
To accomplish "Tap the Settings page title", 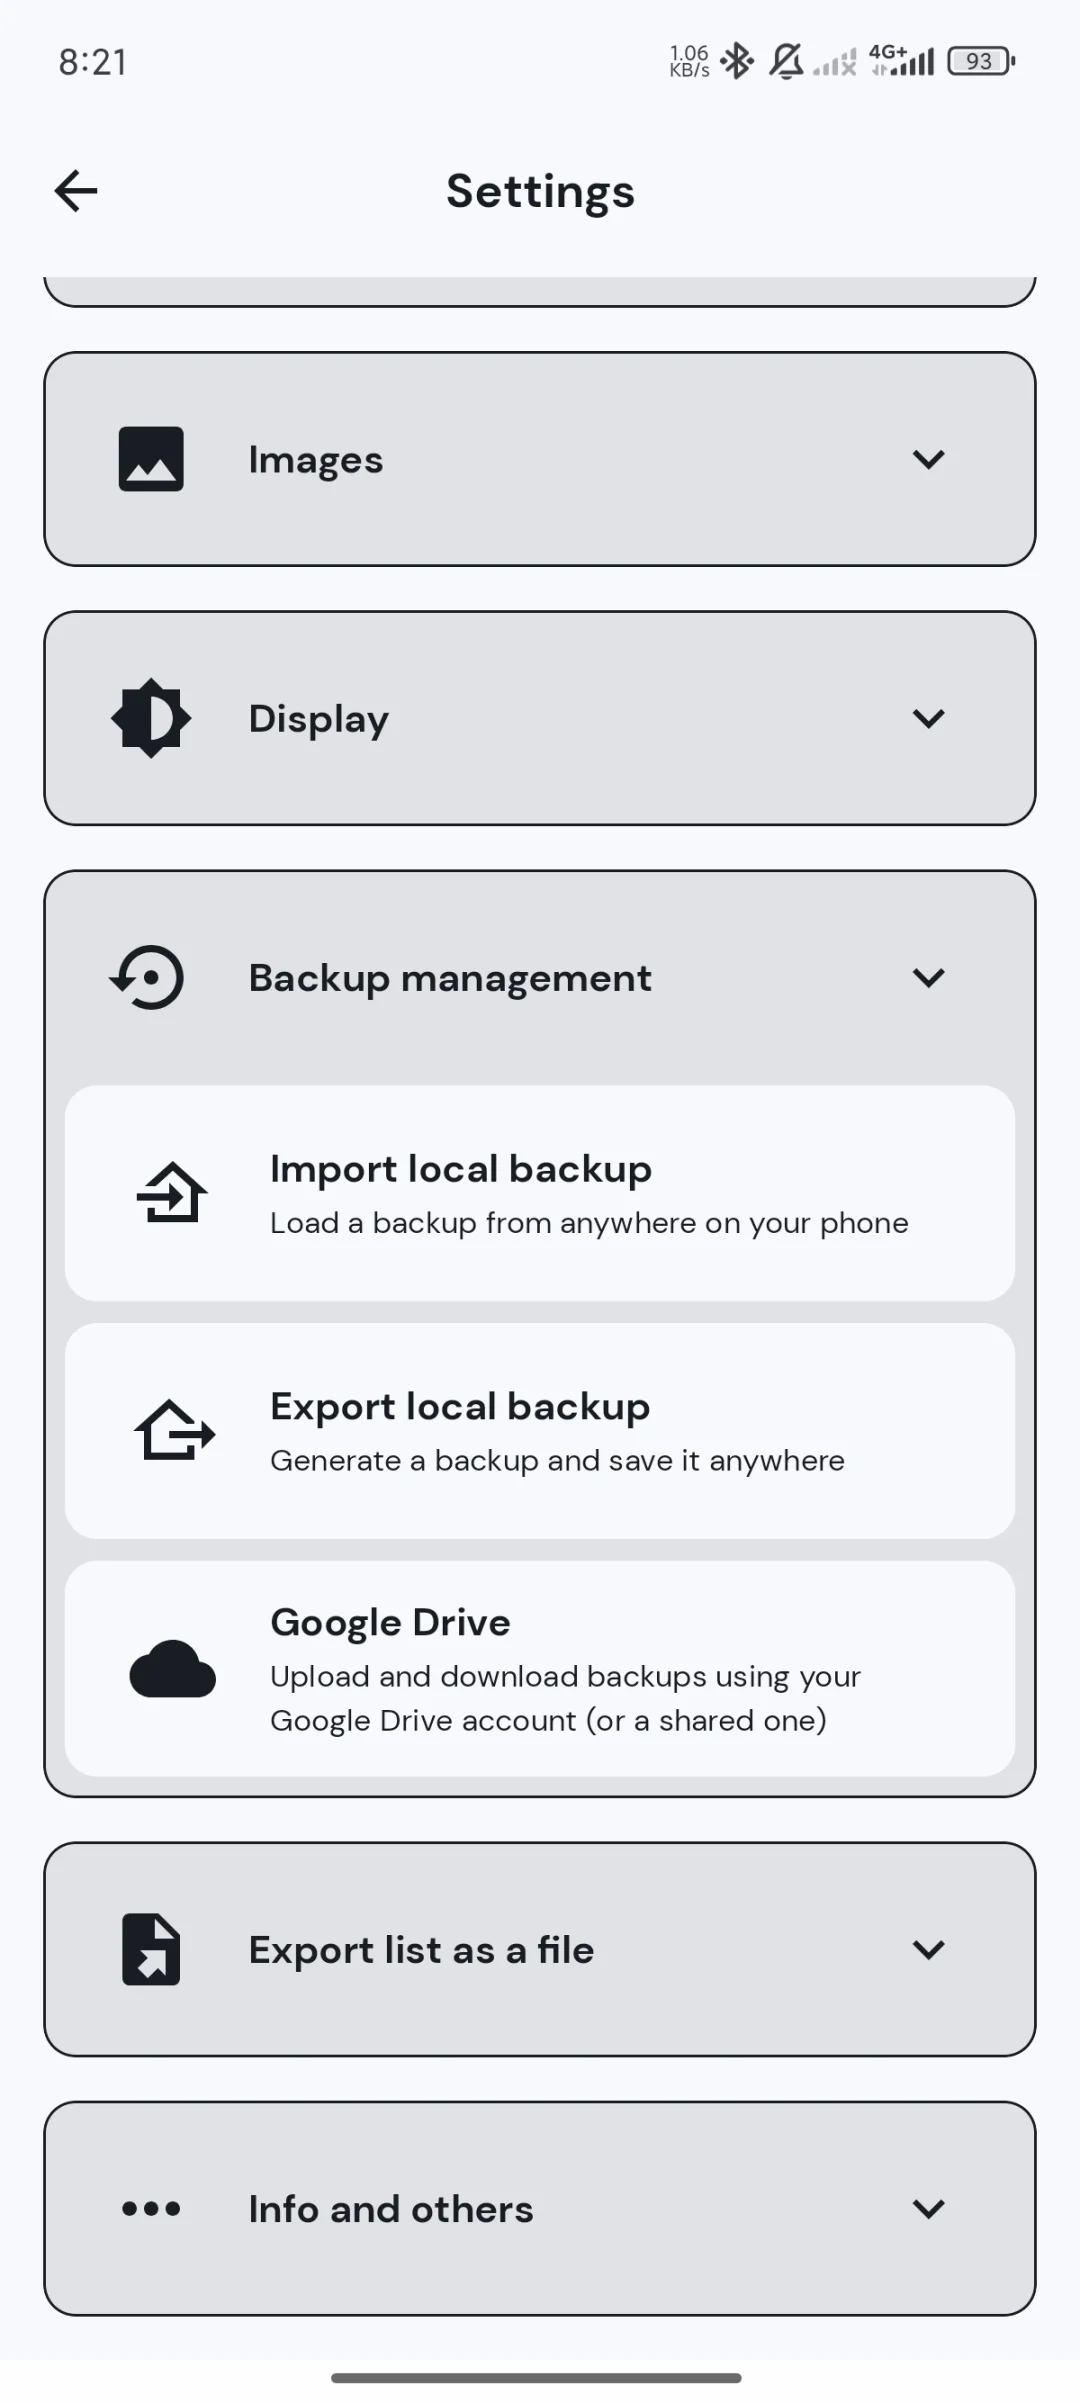I will [x=540, y=192].
